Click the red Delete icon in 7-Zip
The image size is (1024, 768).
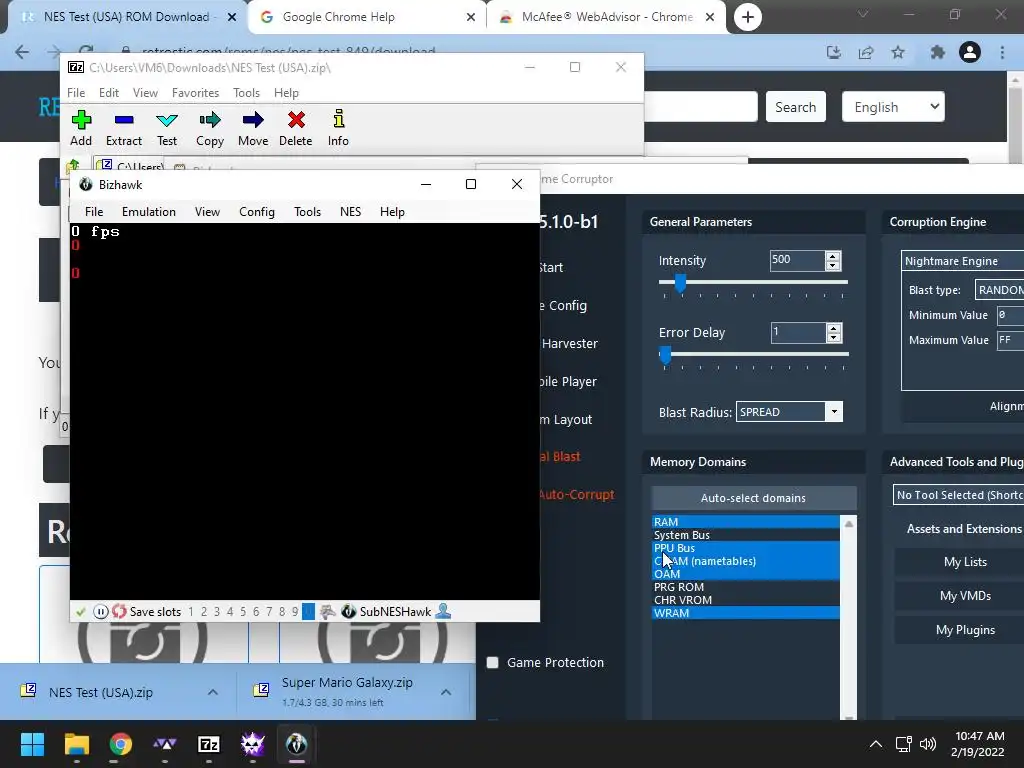(296, 120)
